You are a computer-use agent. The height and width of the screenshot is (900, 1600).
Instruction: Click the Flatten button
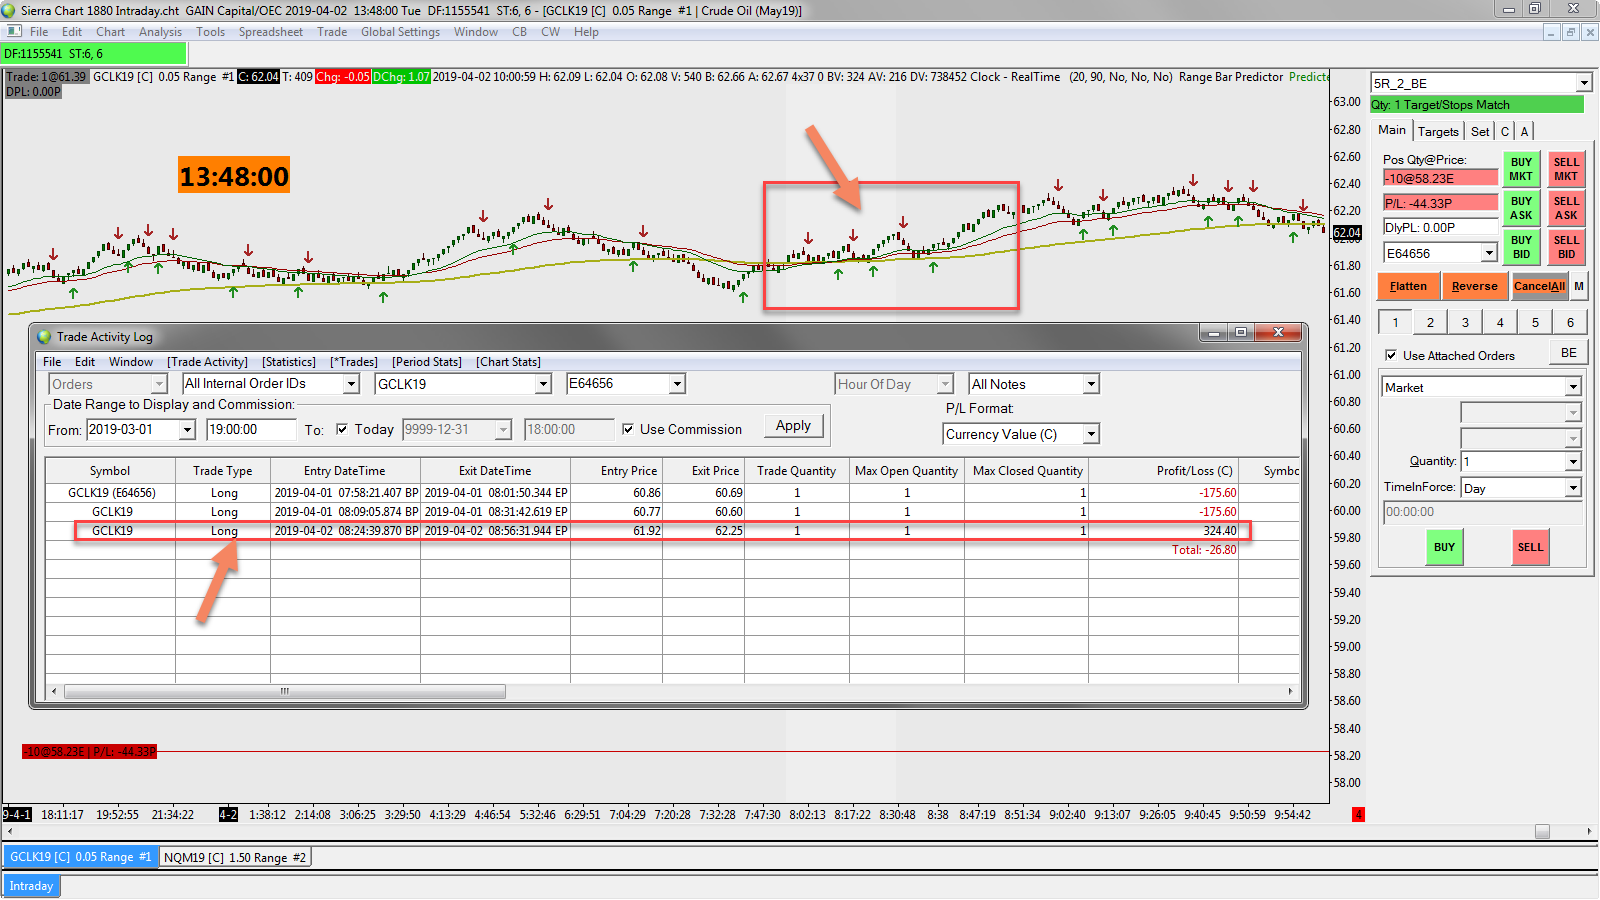(x=1408, y=286)
